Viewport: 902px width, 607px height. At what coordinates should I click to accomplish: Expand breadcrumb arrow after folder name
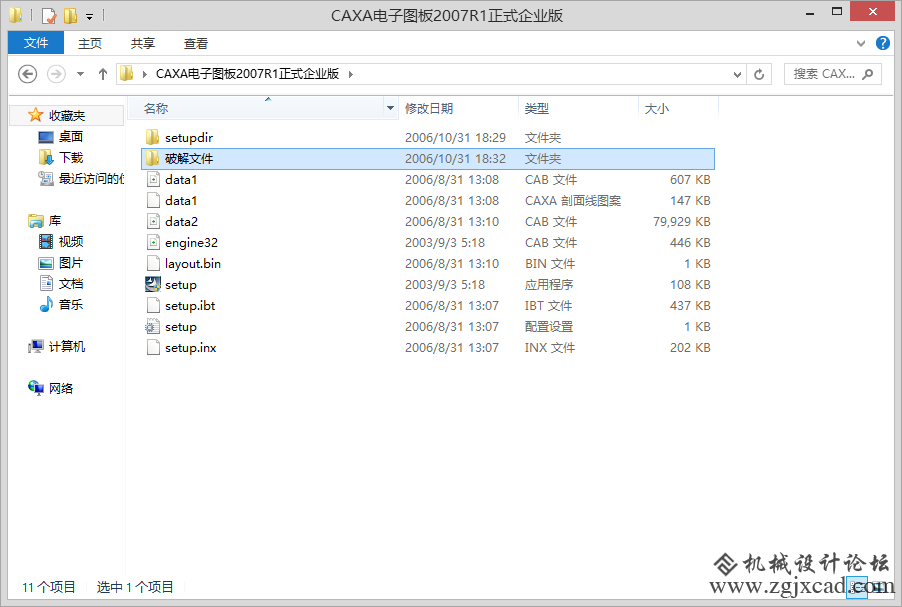click(x=350, y=74)
